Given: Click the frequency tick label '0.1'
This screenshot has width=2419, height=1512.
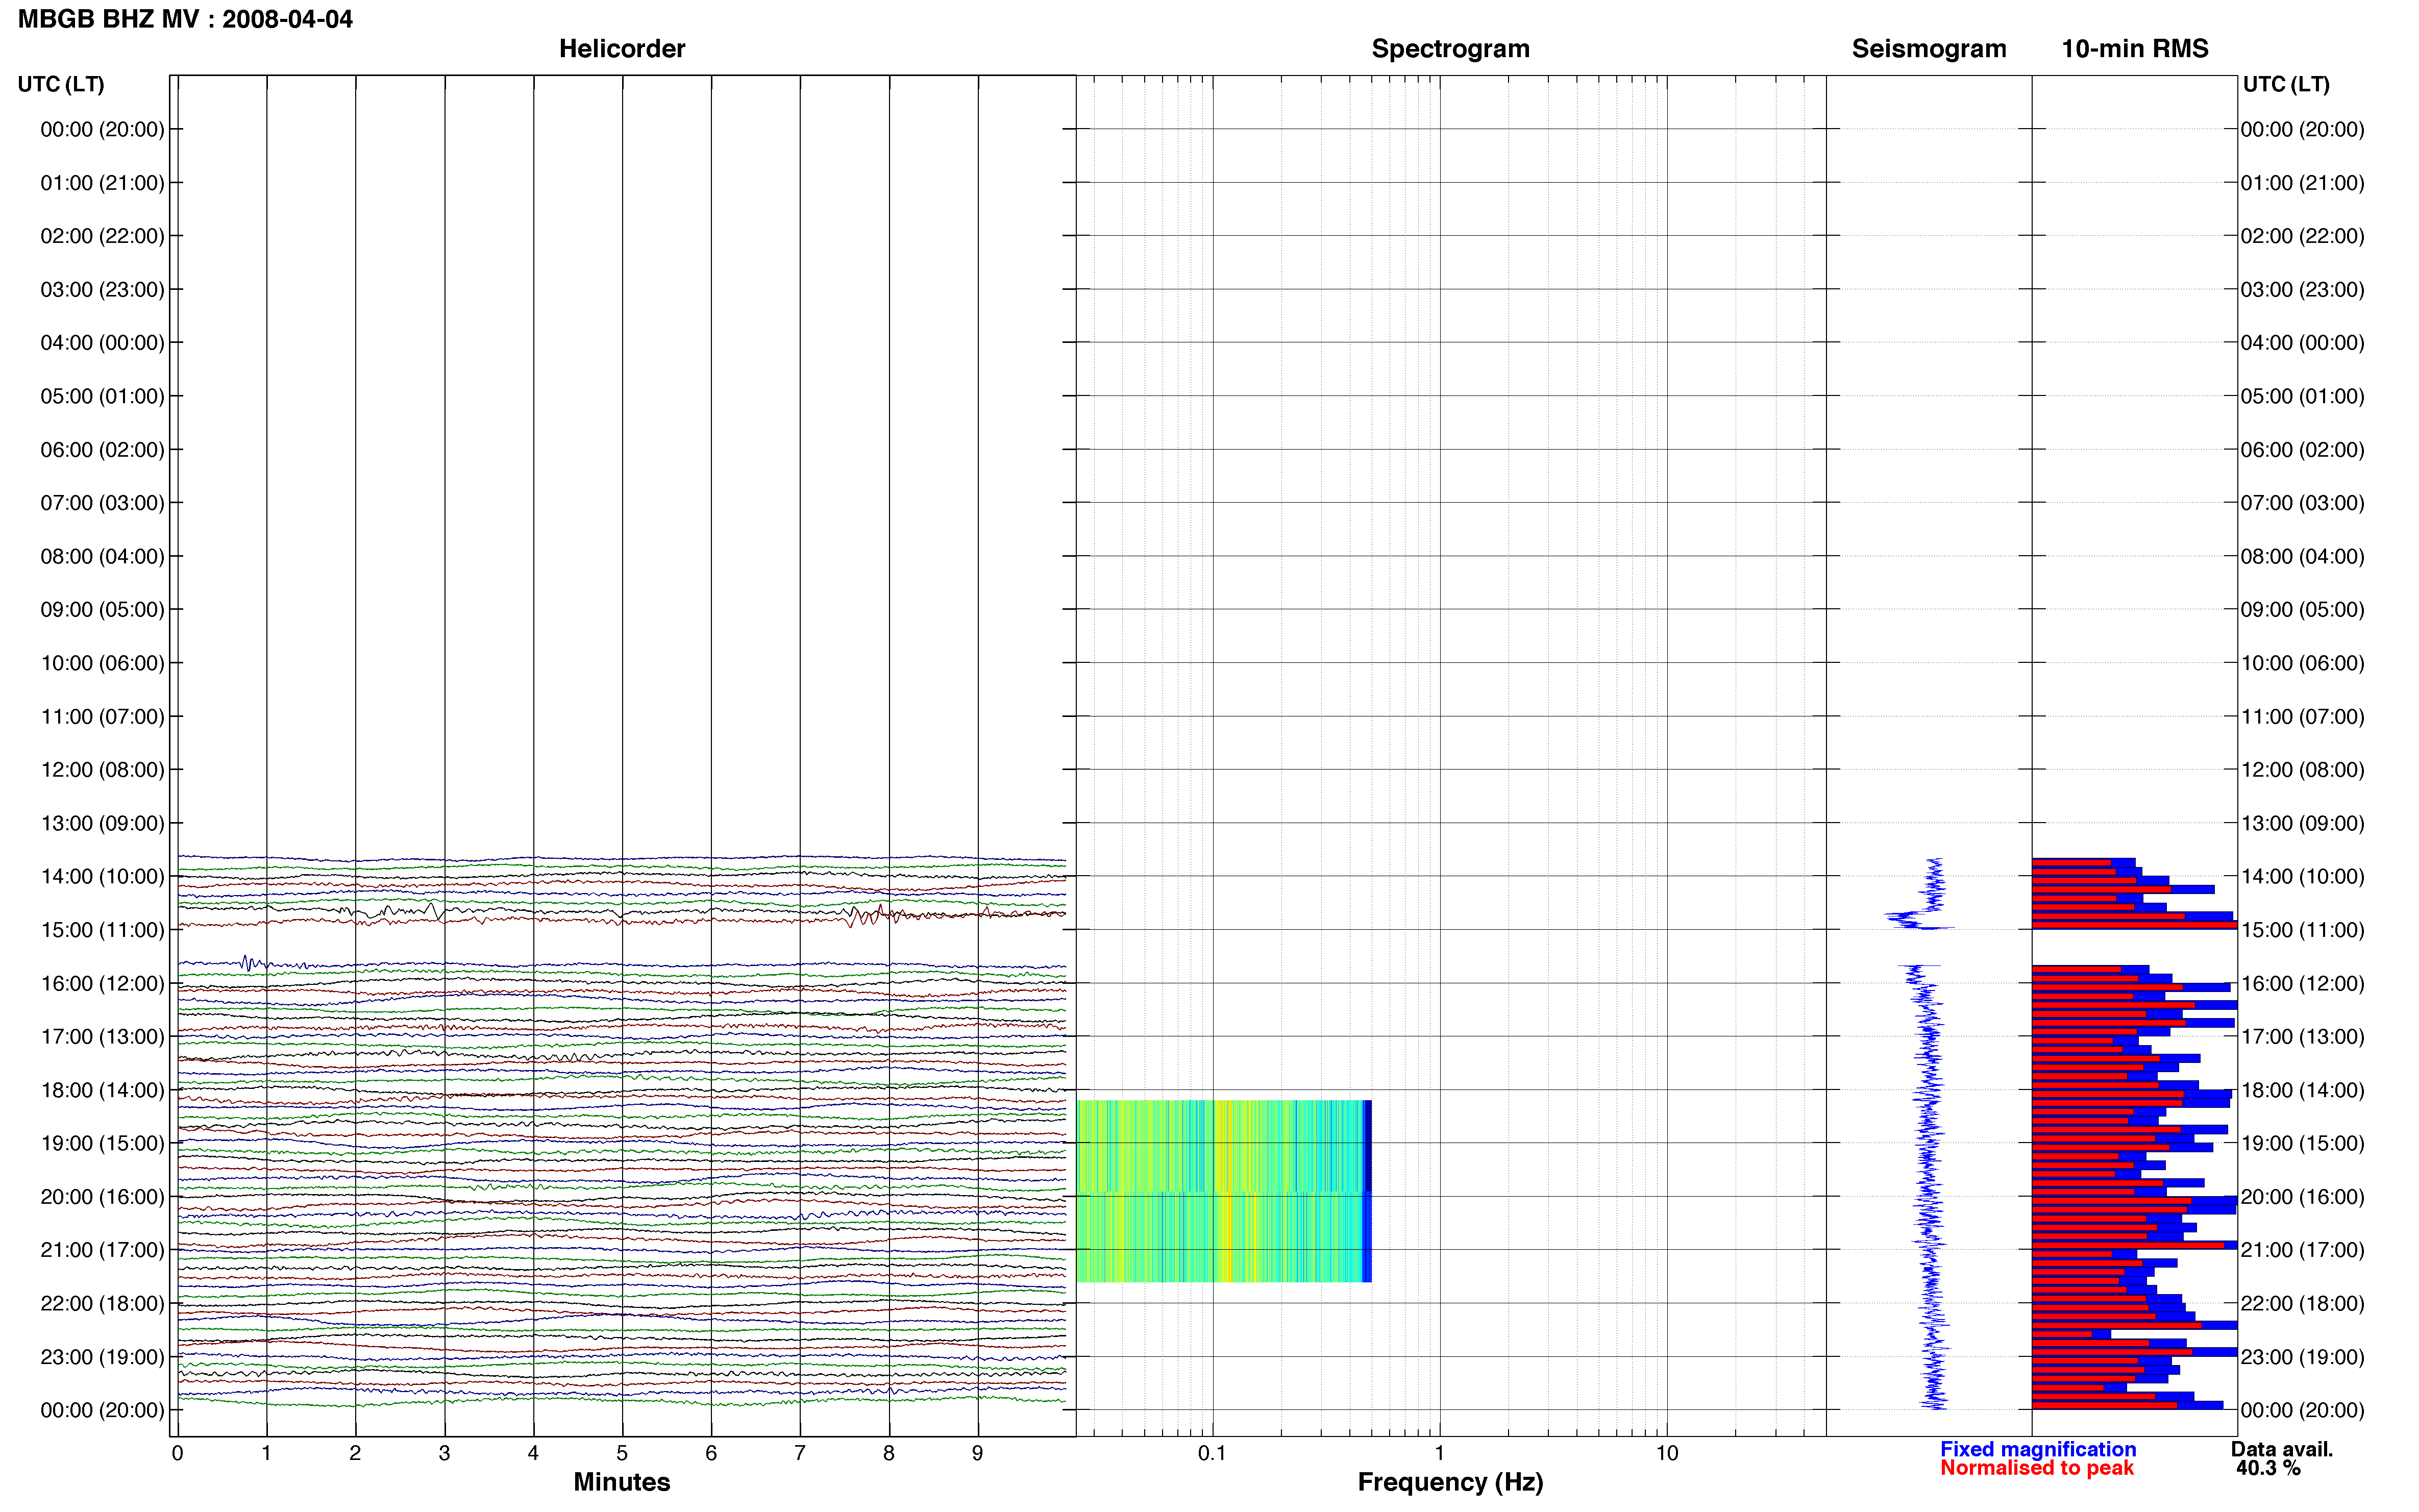Looking at the screenshot, I should [1212, 1453].
